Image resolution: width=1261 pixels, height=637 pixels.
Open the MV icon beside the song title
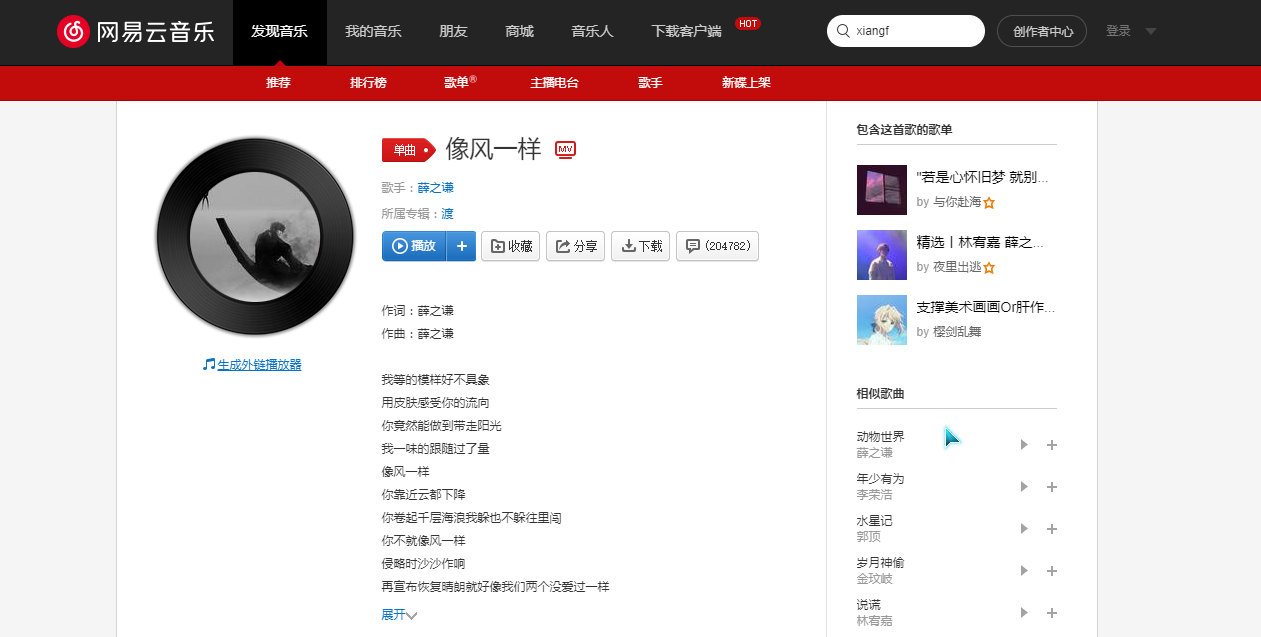(566, 150)
